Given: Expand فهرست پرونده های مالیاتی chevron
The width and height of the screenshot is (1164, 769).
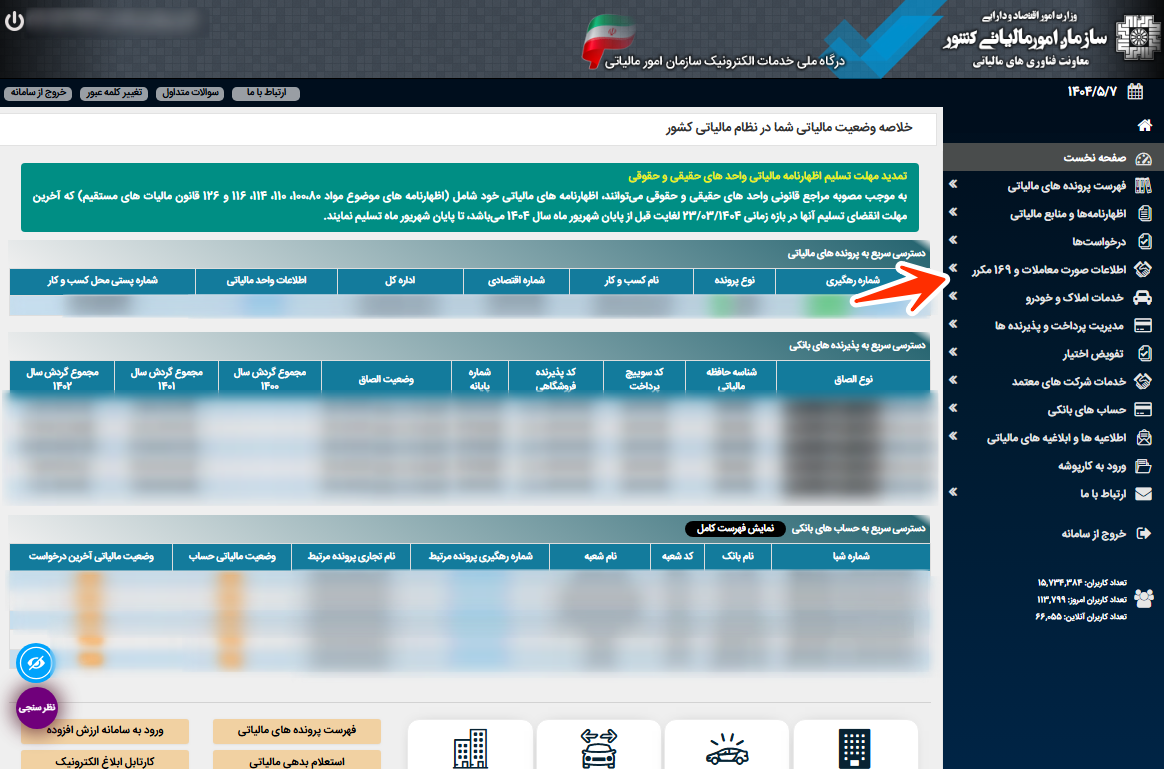Looking at the screenshot, I should point(953,184).
